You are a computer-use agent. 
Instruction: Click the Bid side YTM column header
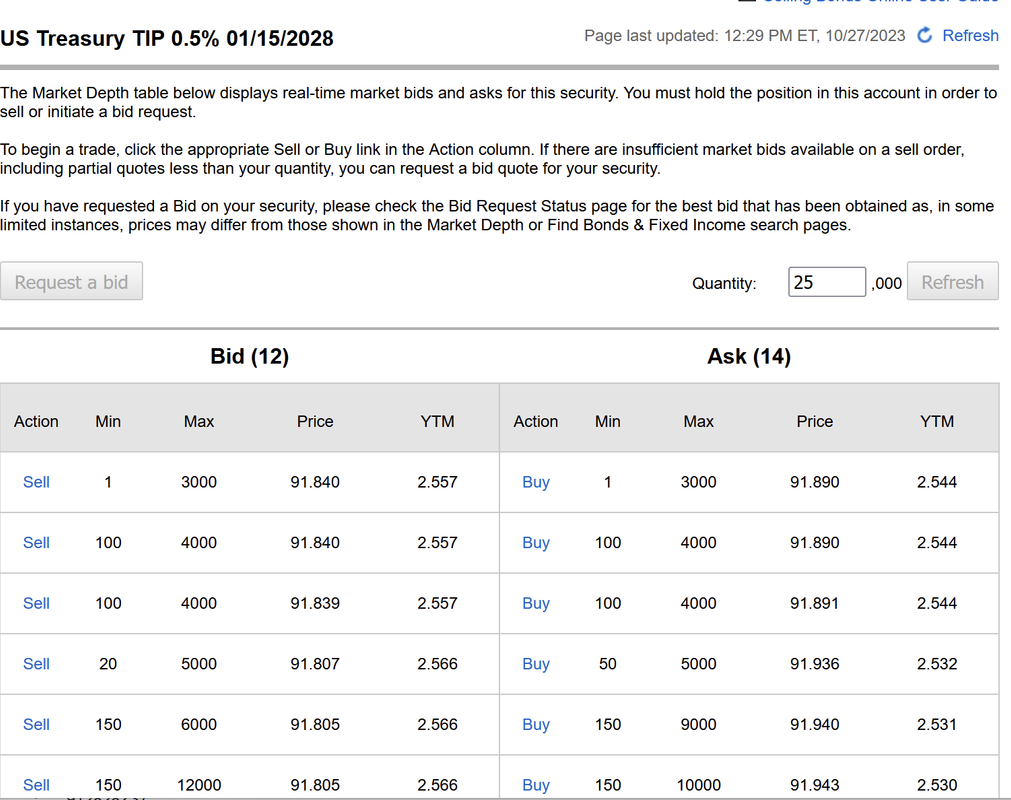pos(437,422)
